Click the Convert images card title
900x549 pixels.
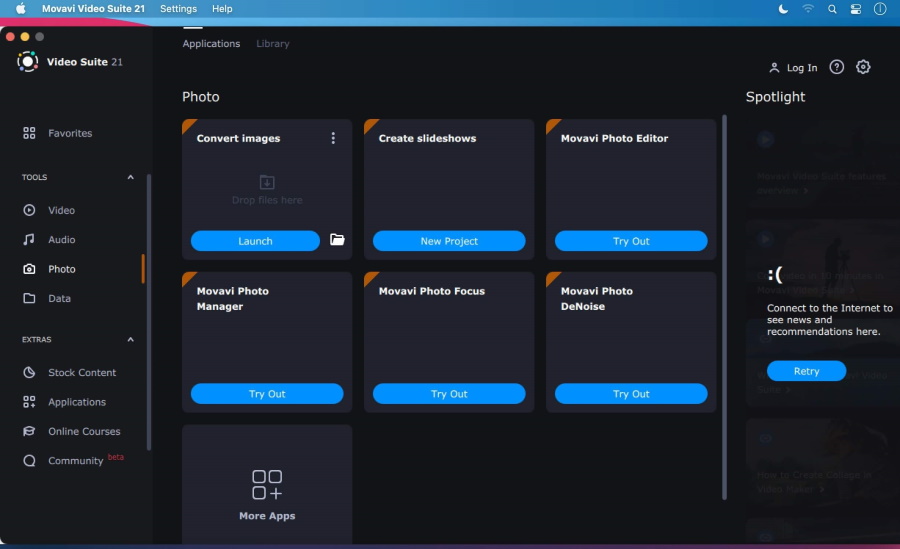point(238,138)
